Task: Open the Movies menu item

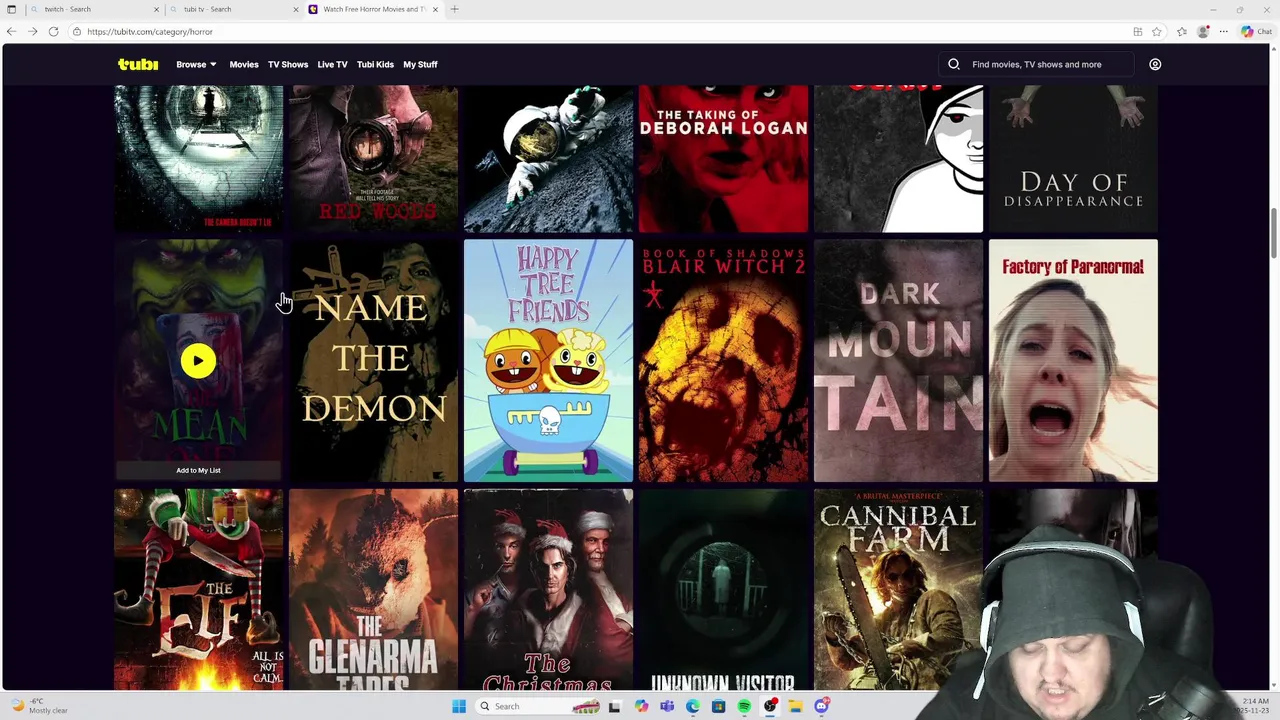Action: point(244,64)
